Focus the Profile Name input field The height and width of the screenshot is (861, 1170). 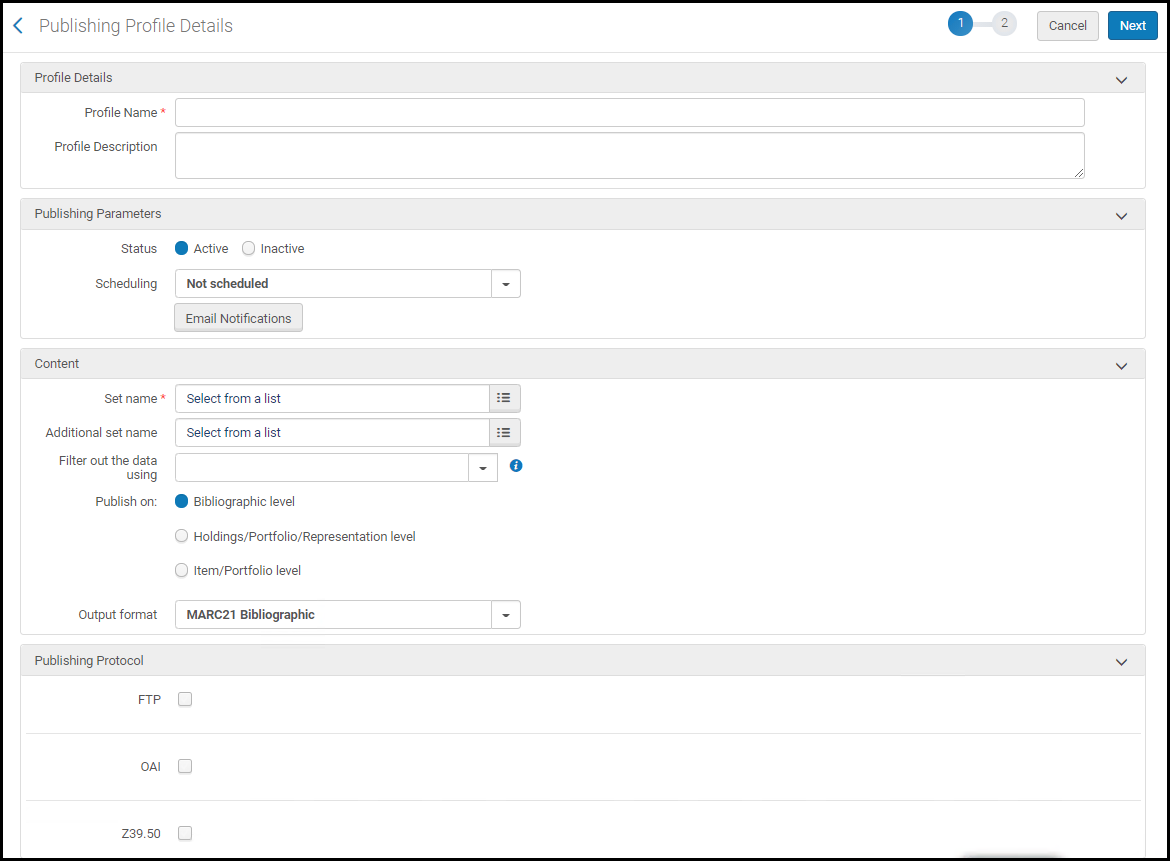pyautogui.click(x=629, y=113)
